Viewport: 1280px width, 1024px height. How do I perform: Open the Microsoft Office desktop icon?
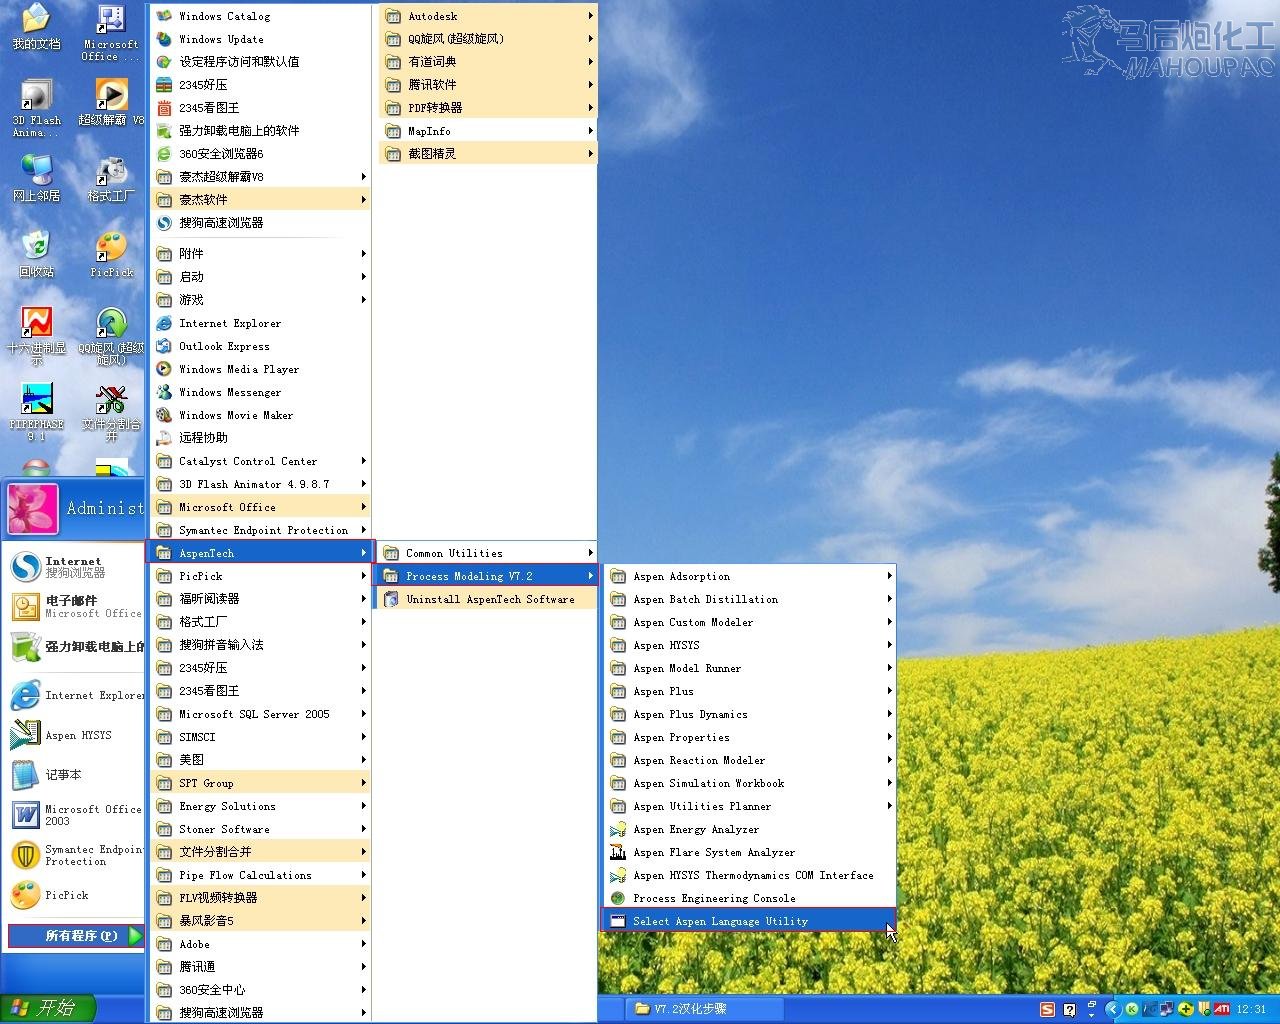pyautogui.click(x=111, y=34)
